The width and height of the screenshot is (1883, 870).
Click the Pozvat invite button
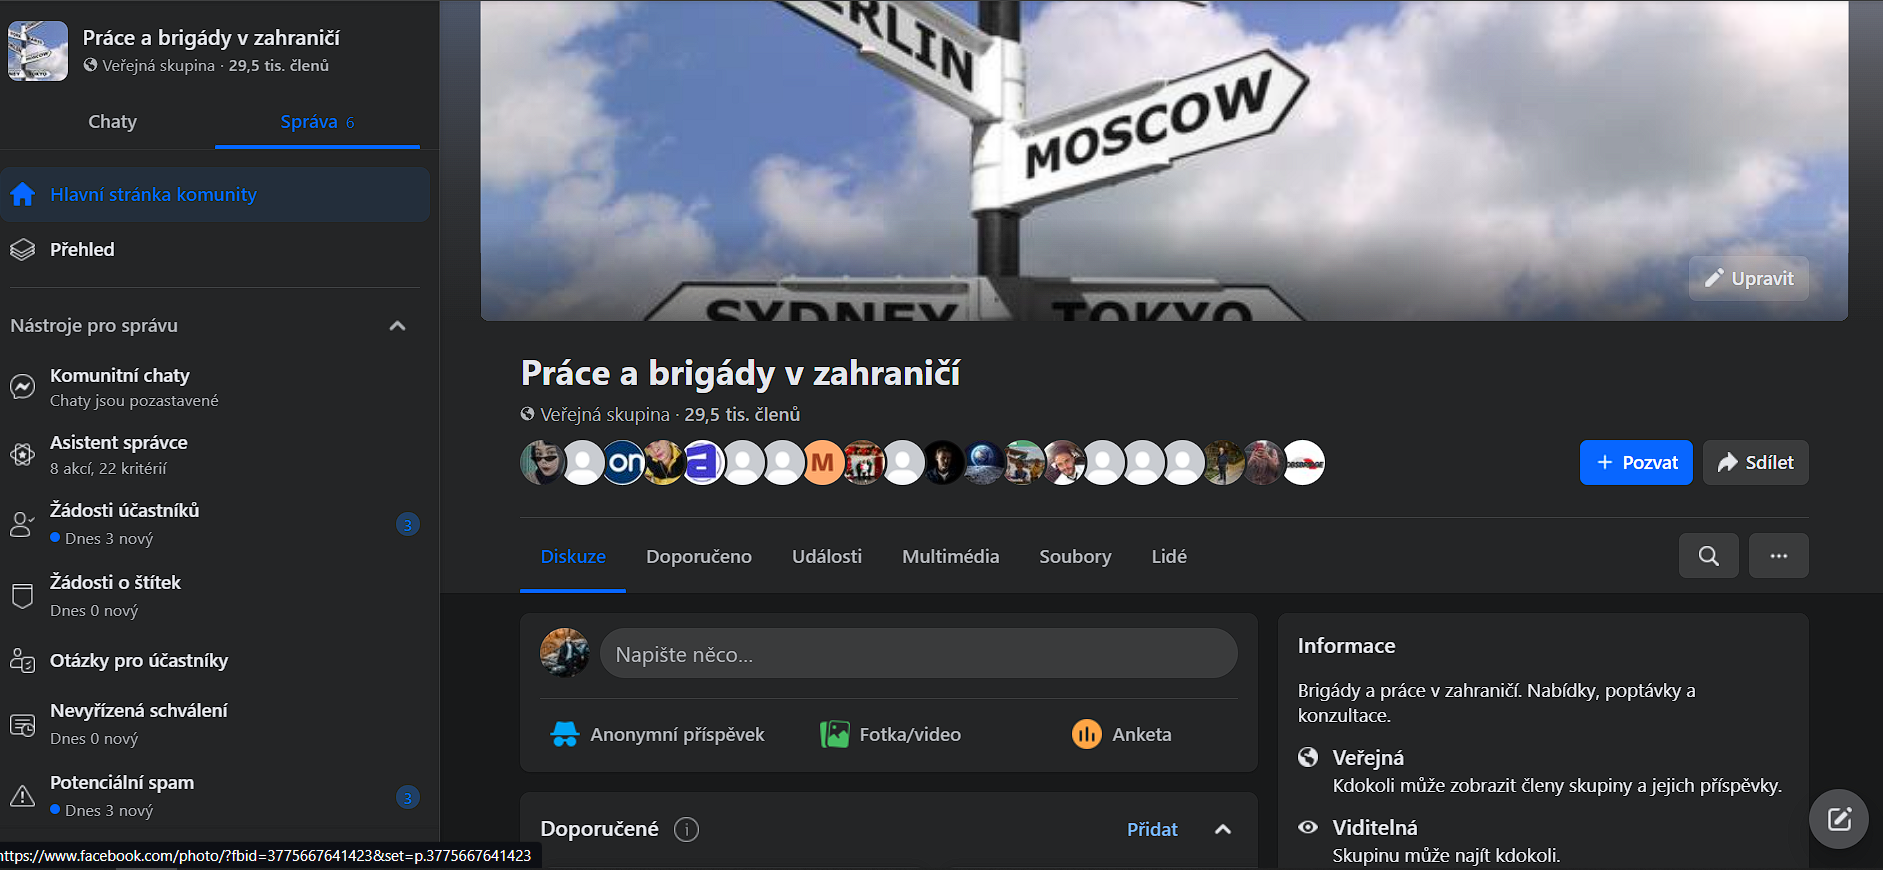coord(1636,462)
